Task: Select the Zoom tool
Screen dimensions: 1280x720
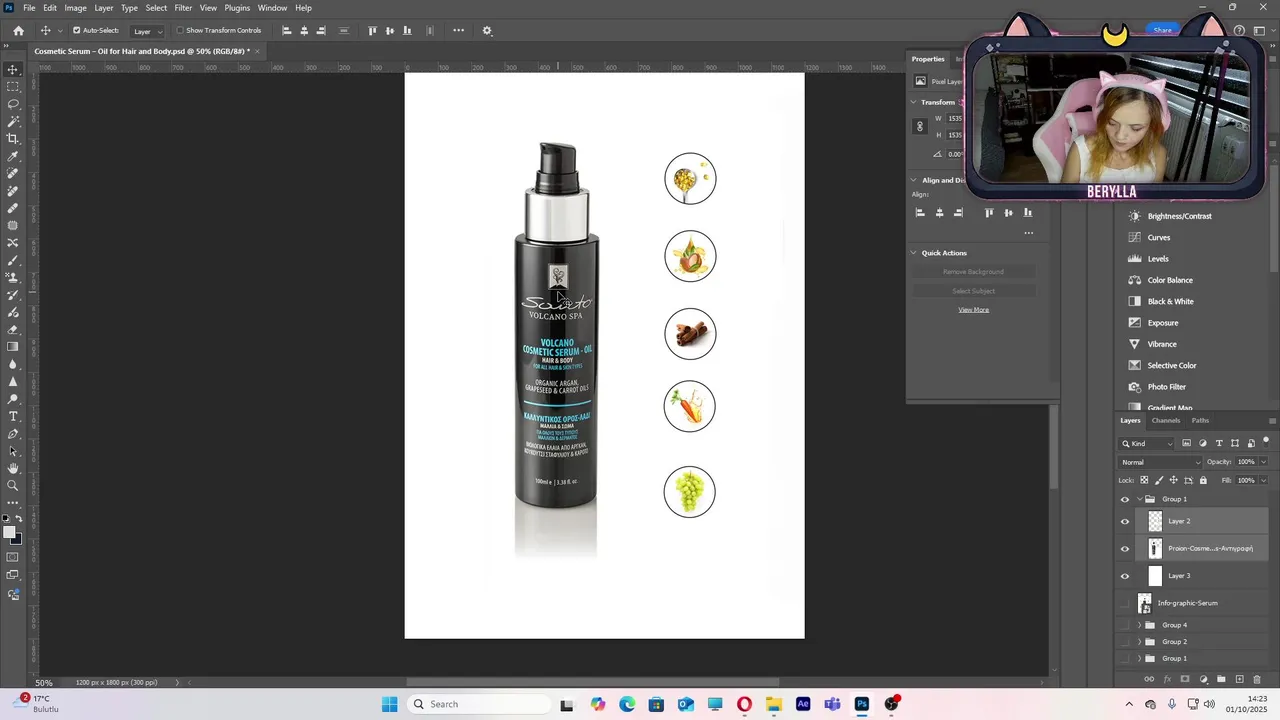Action: click(13, 485)
